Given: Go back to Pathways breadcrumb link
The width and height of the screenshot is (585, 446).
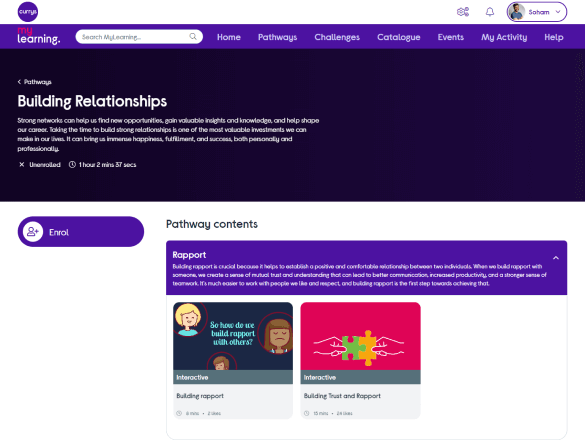Looking at the screenshot, I should click(x=38, y=82).
